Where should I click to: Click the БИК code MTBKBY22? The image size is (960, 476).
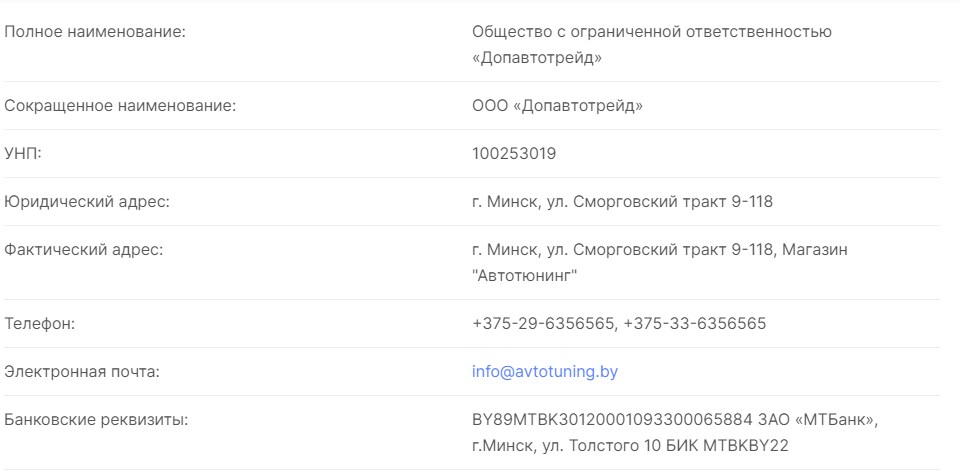pos(757,444)
